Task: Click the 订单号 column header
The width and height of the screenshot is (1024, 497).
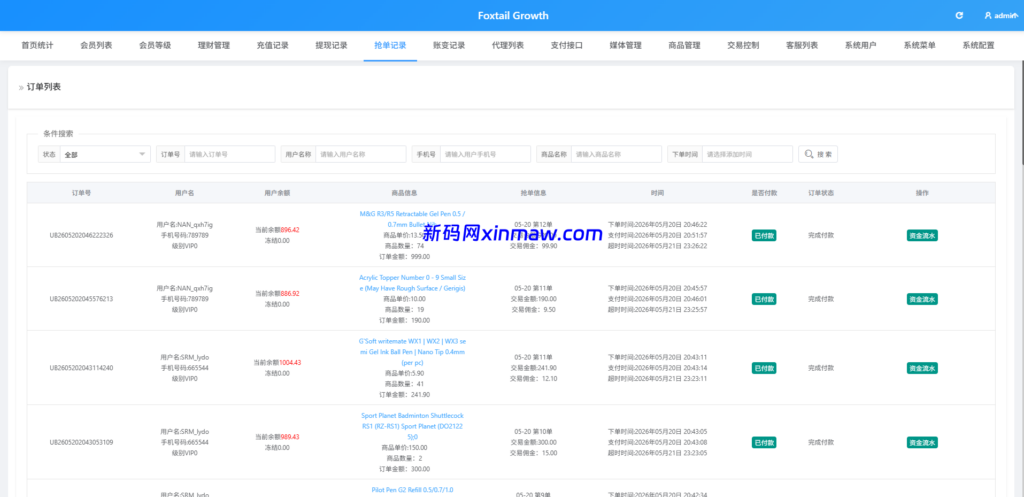Action: (82, 193)
